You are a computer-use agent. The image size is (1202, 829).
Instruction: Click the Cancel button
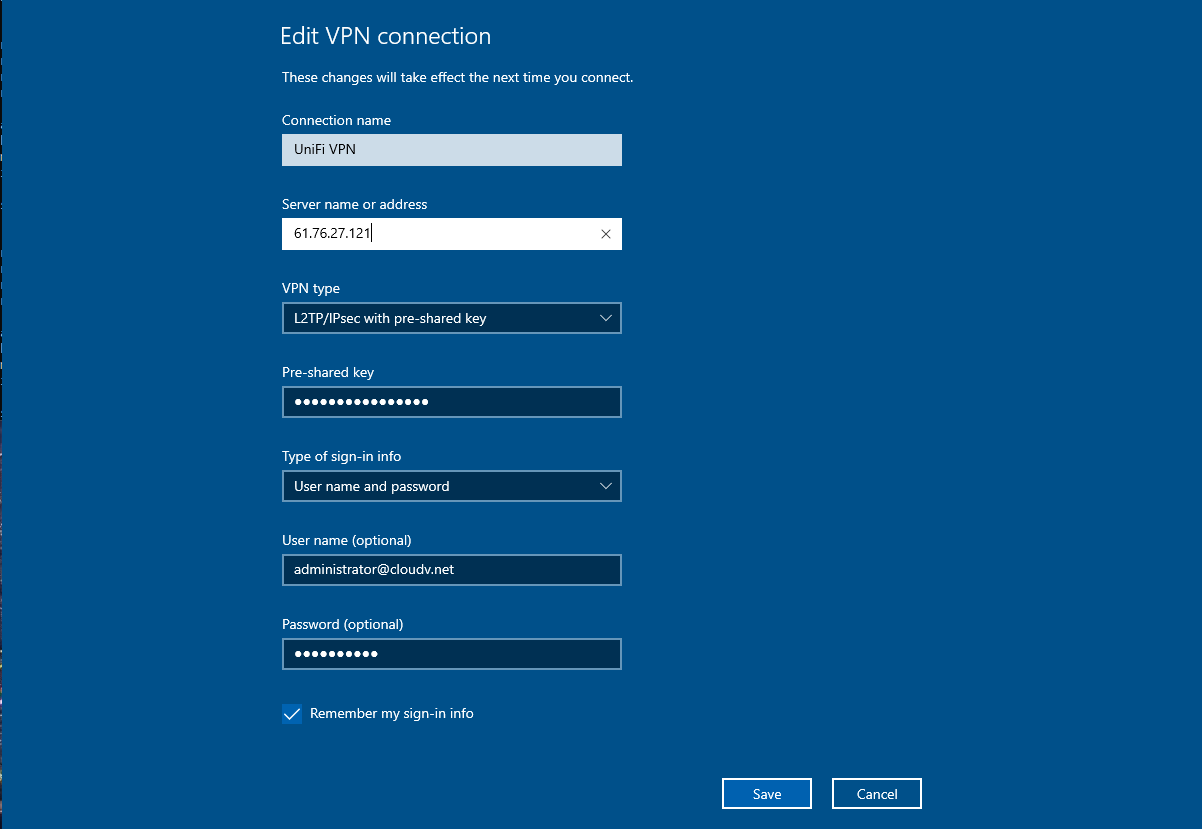click(877, 794)
